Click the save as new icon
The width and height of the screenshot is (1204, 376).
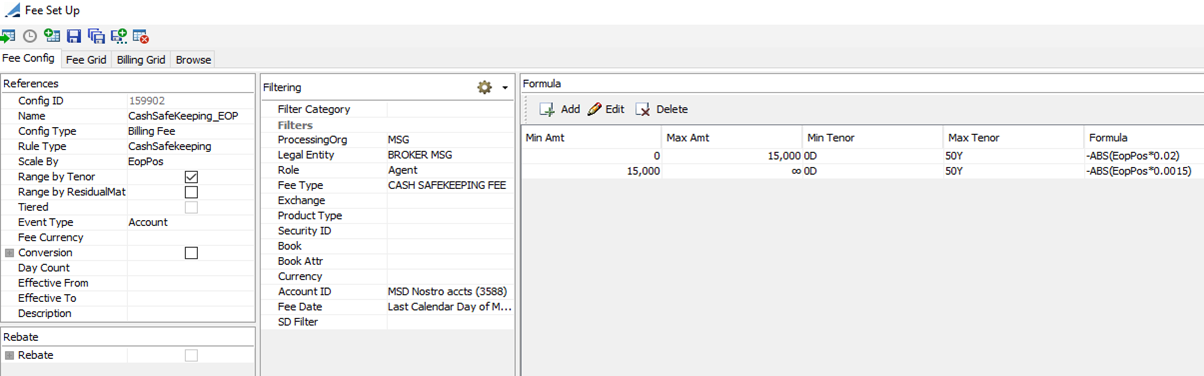[x=119, y=36]
